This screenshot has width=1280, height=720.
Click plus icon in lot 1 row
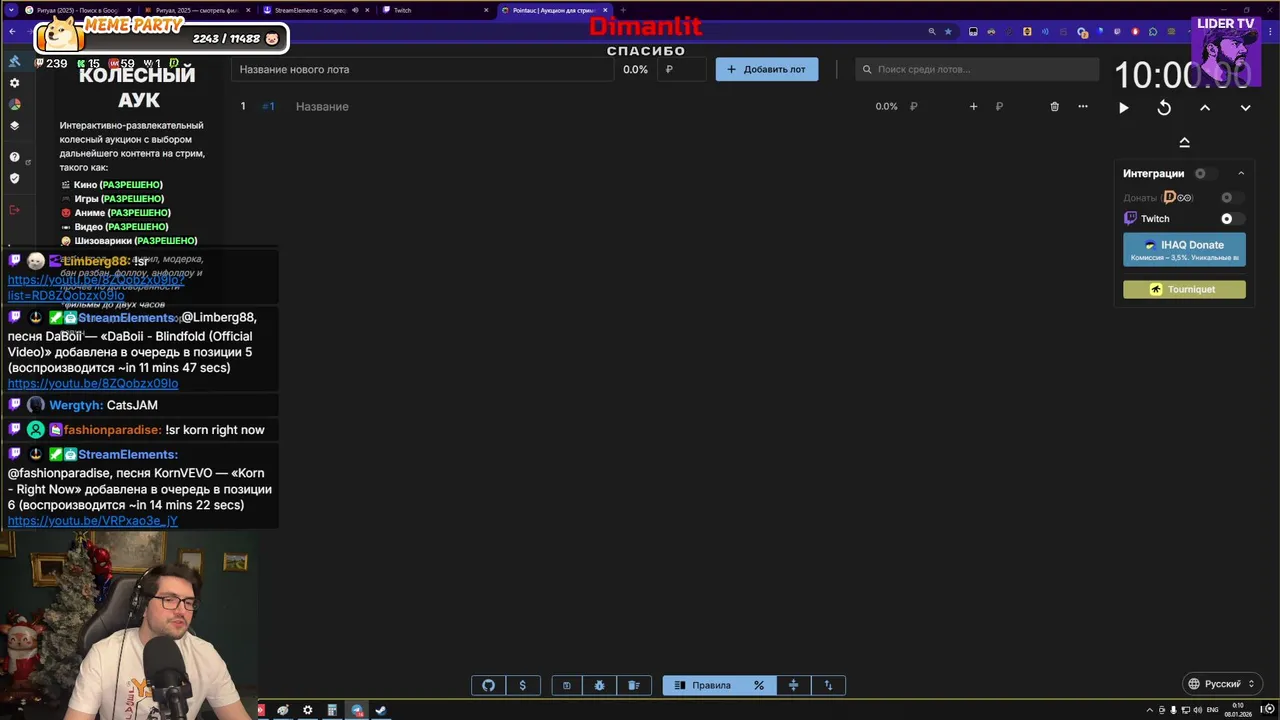pyautogui.click(x=973, y=106)
